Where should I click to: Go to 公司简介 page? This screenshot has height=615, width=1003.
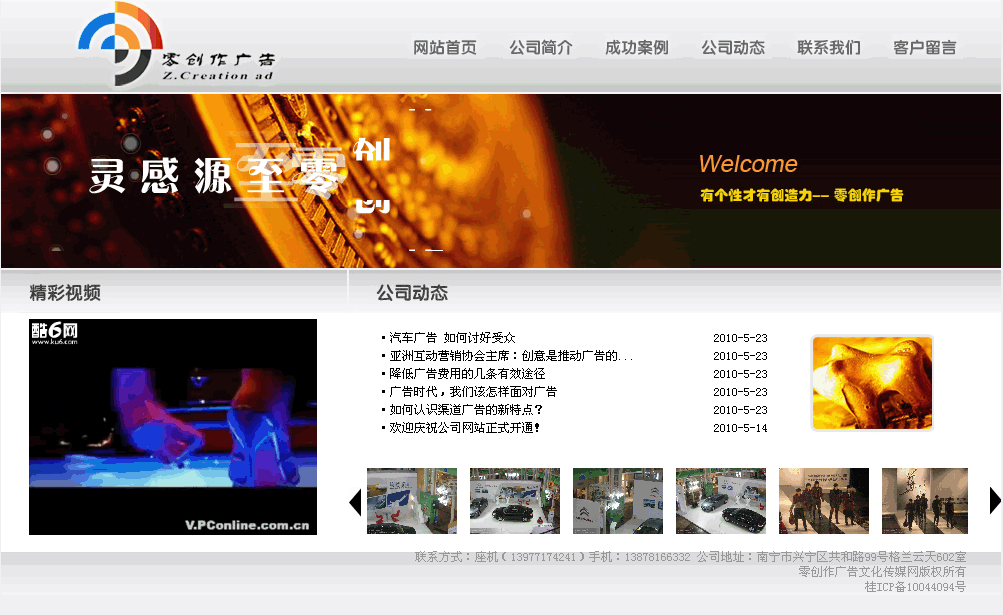coord(541,47)
